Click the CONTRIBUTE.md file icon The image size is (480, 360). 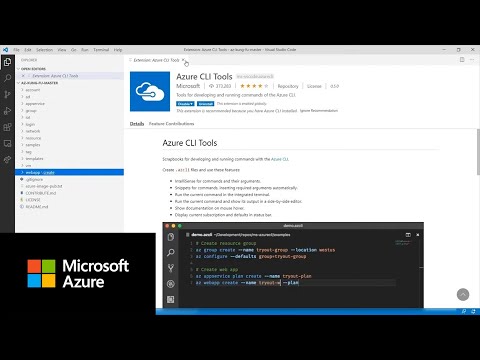point(22,193)
